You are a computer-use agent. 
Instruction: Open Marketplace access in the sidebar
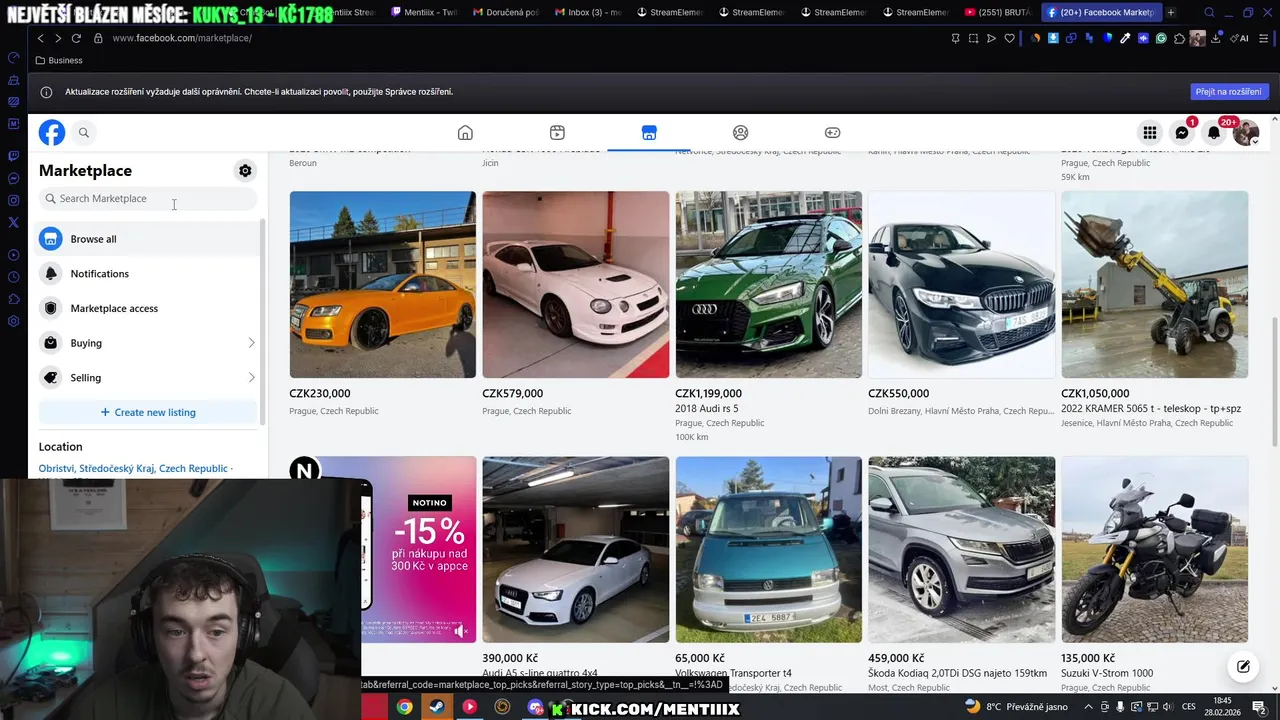pos(148,308)
